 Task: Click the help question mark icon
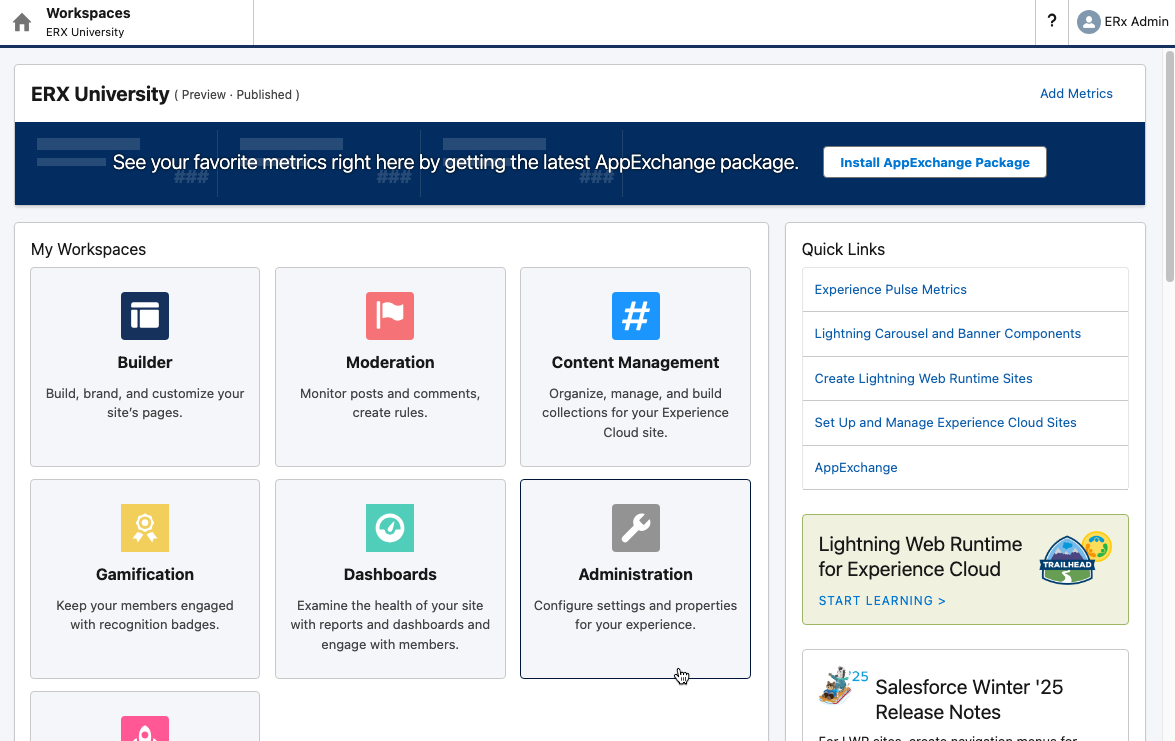click(1052, 22)
